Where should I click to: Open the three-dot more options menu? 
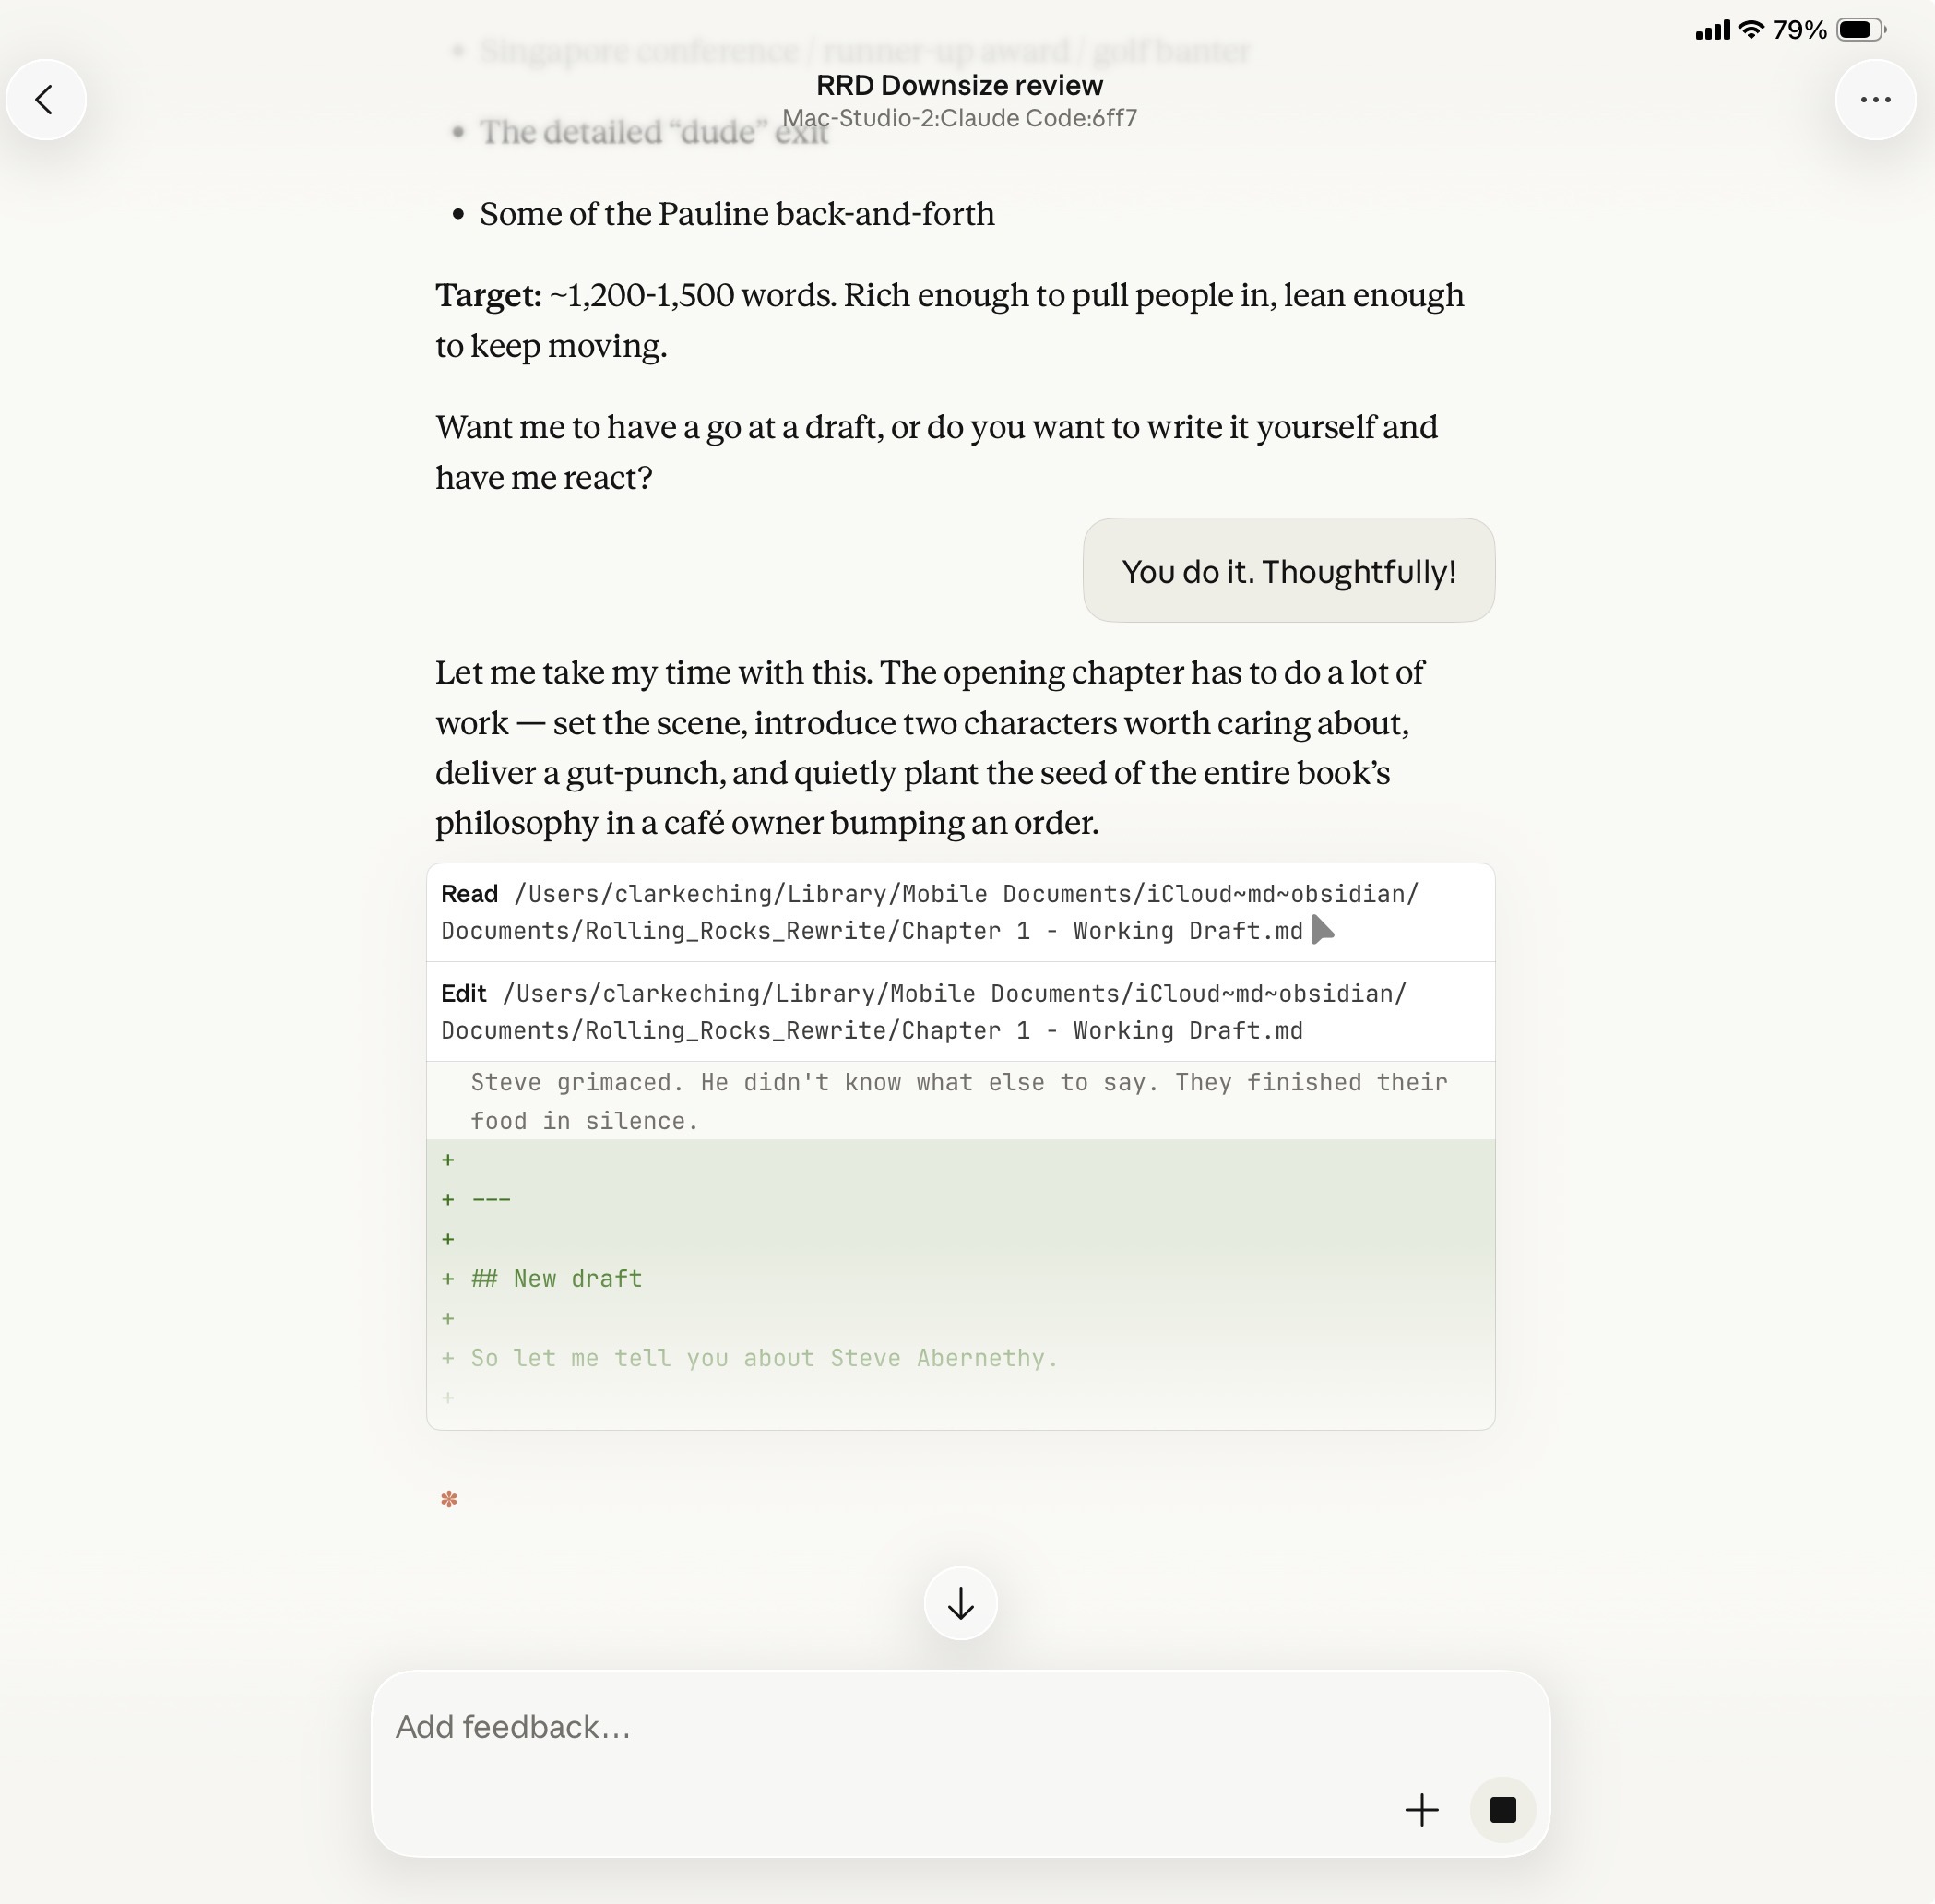[1874, 100]
